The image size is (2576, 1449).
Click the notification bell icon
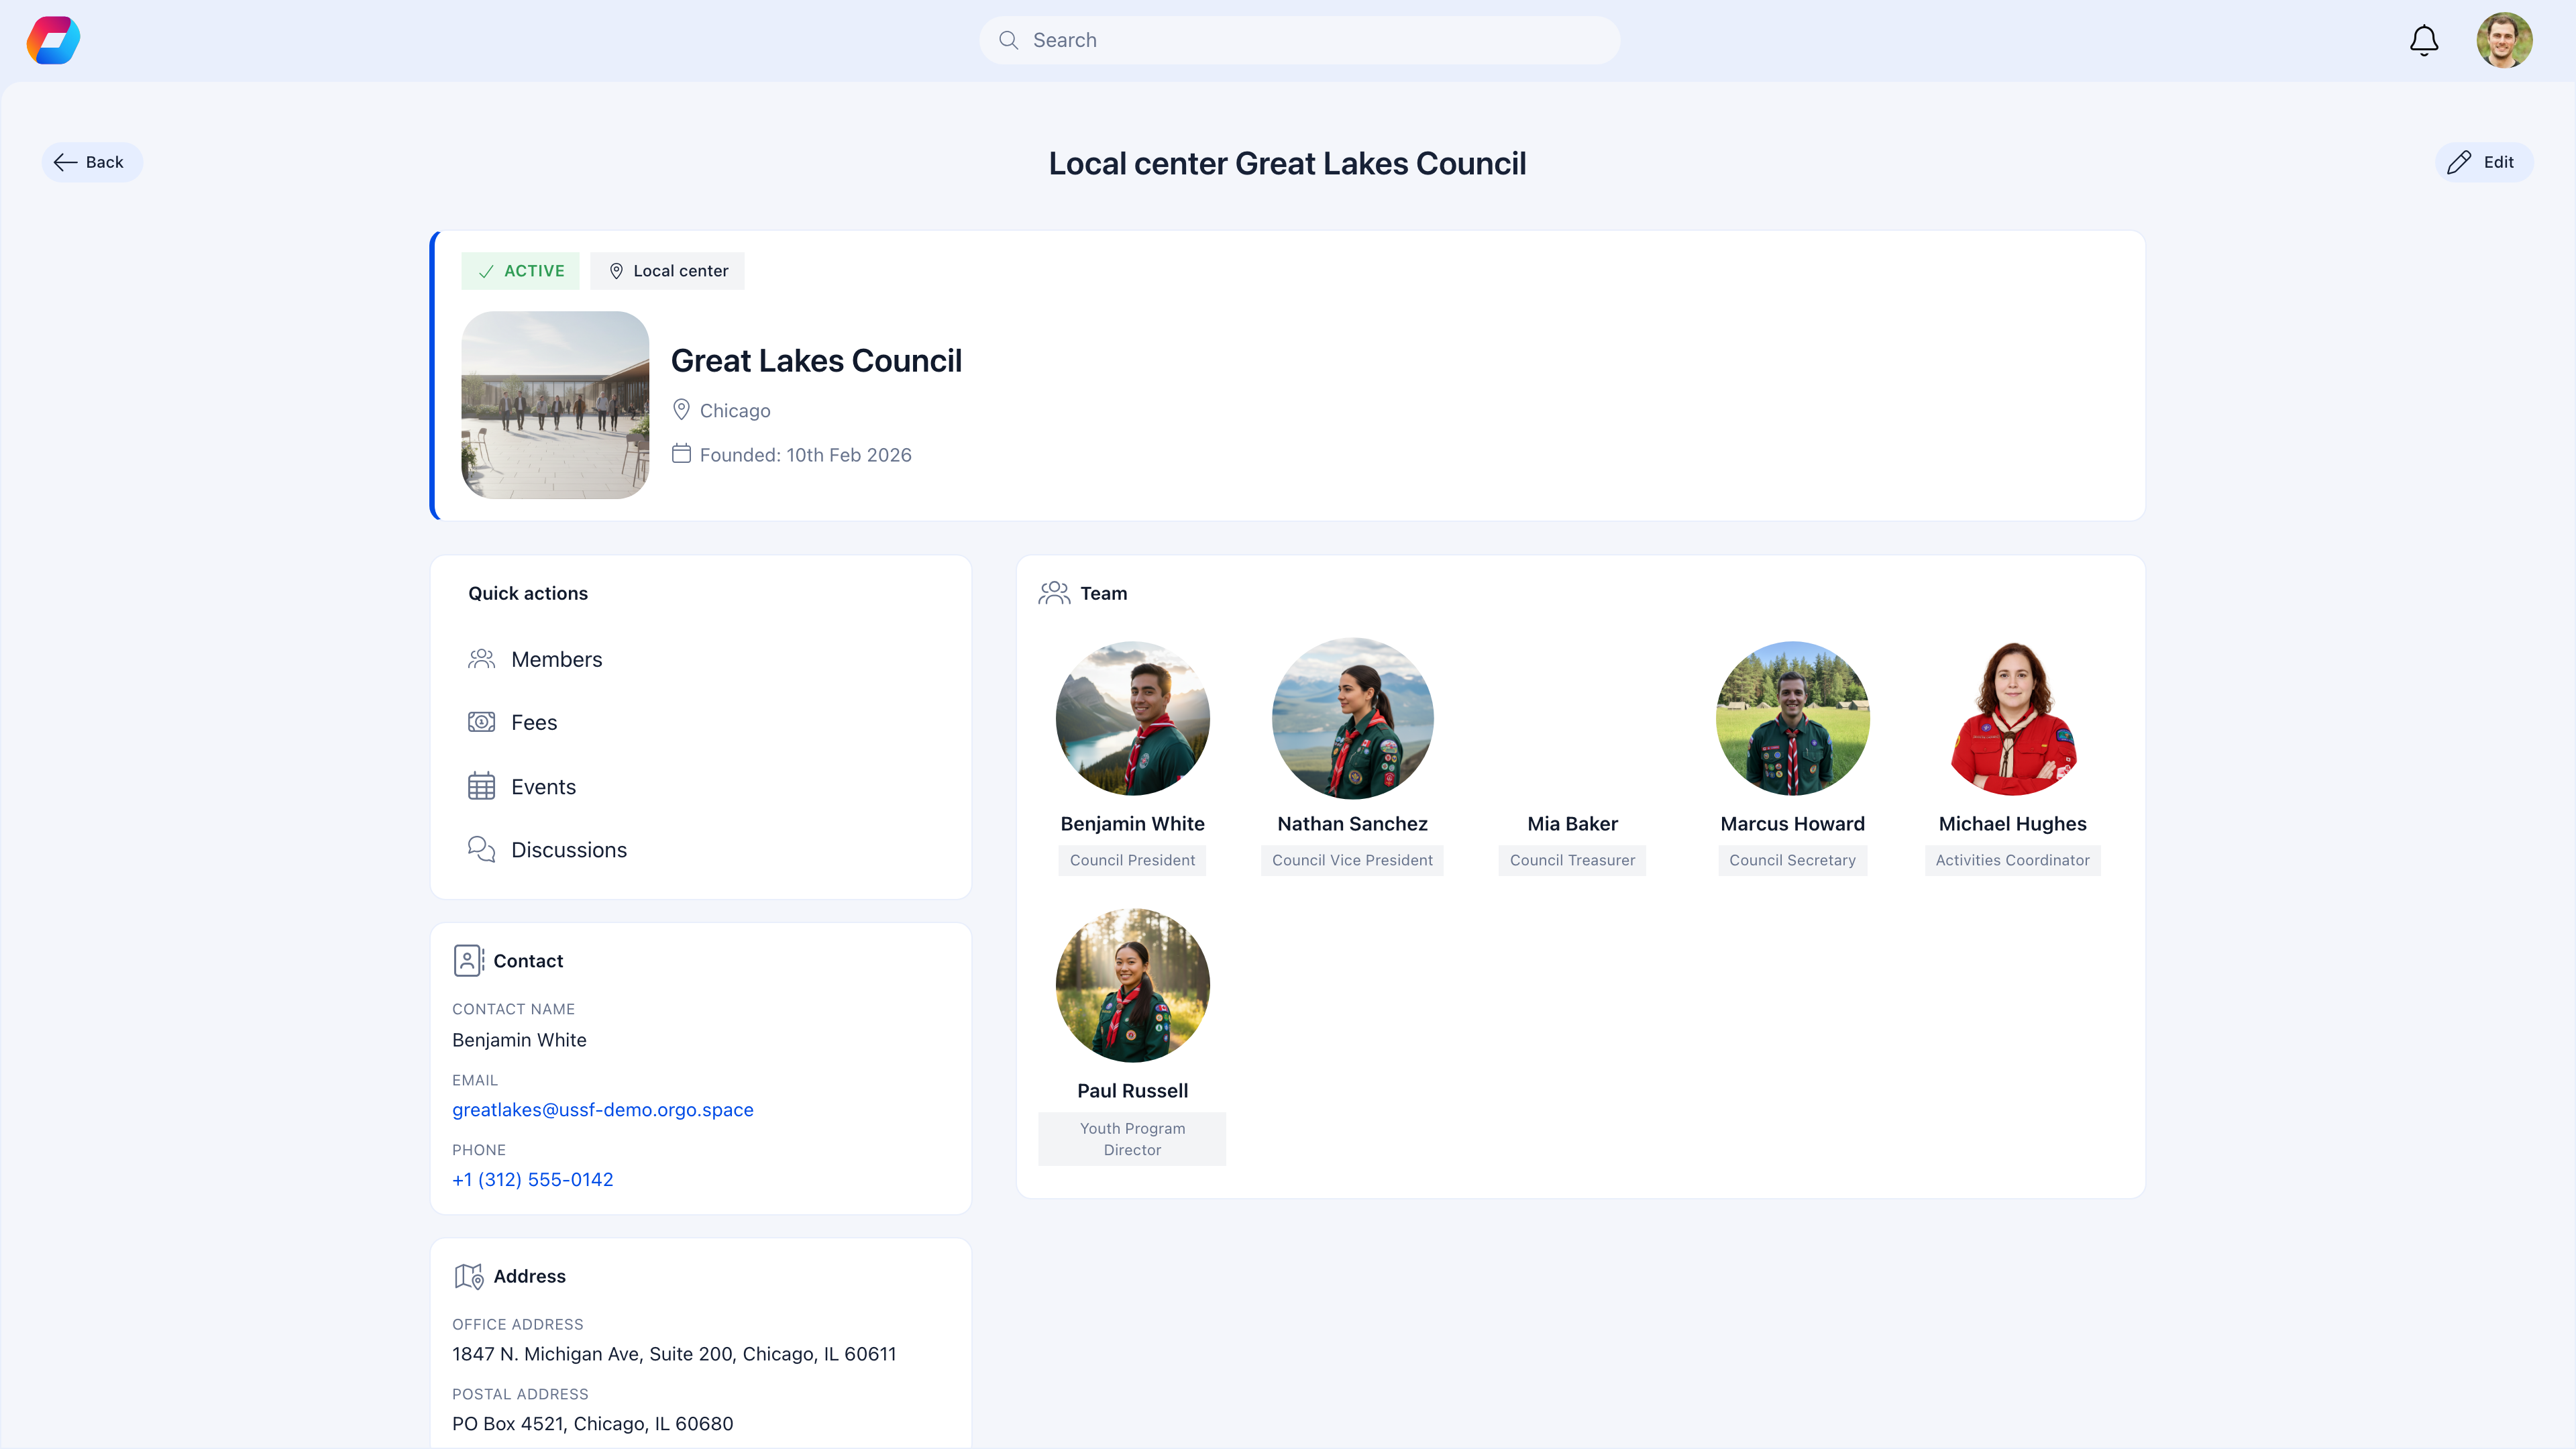[x=2422, y=40]
